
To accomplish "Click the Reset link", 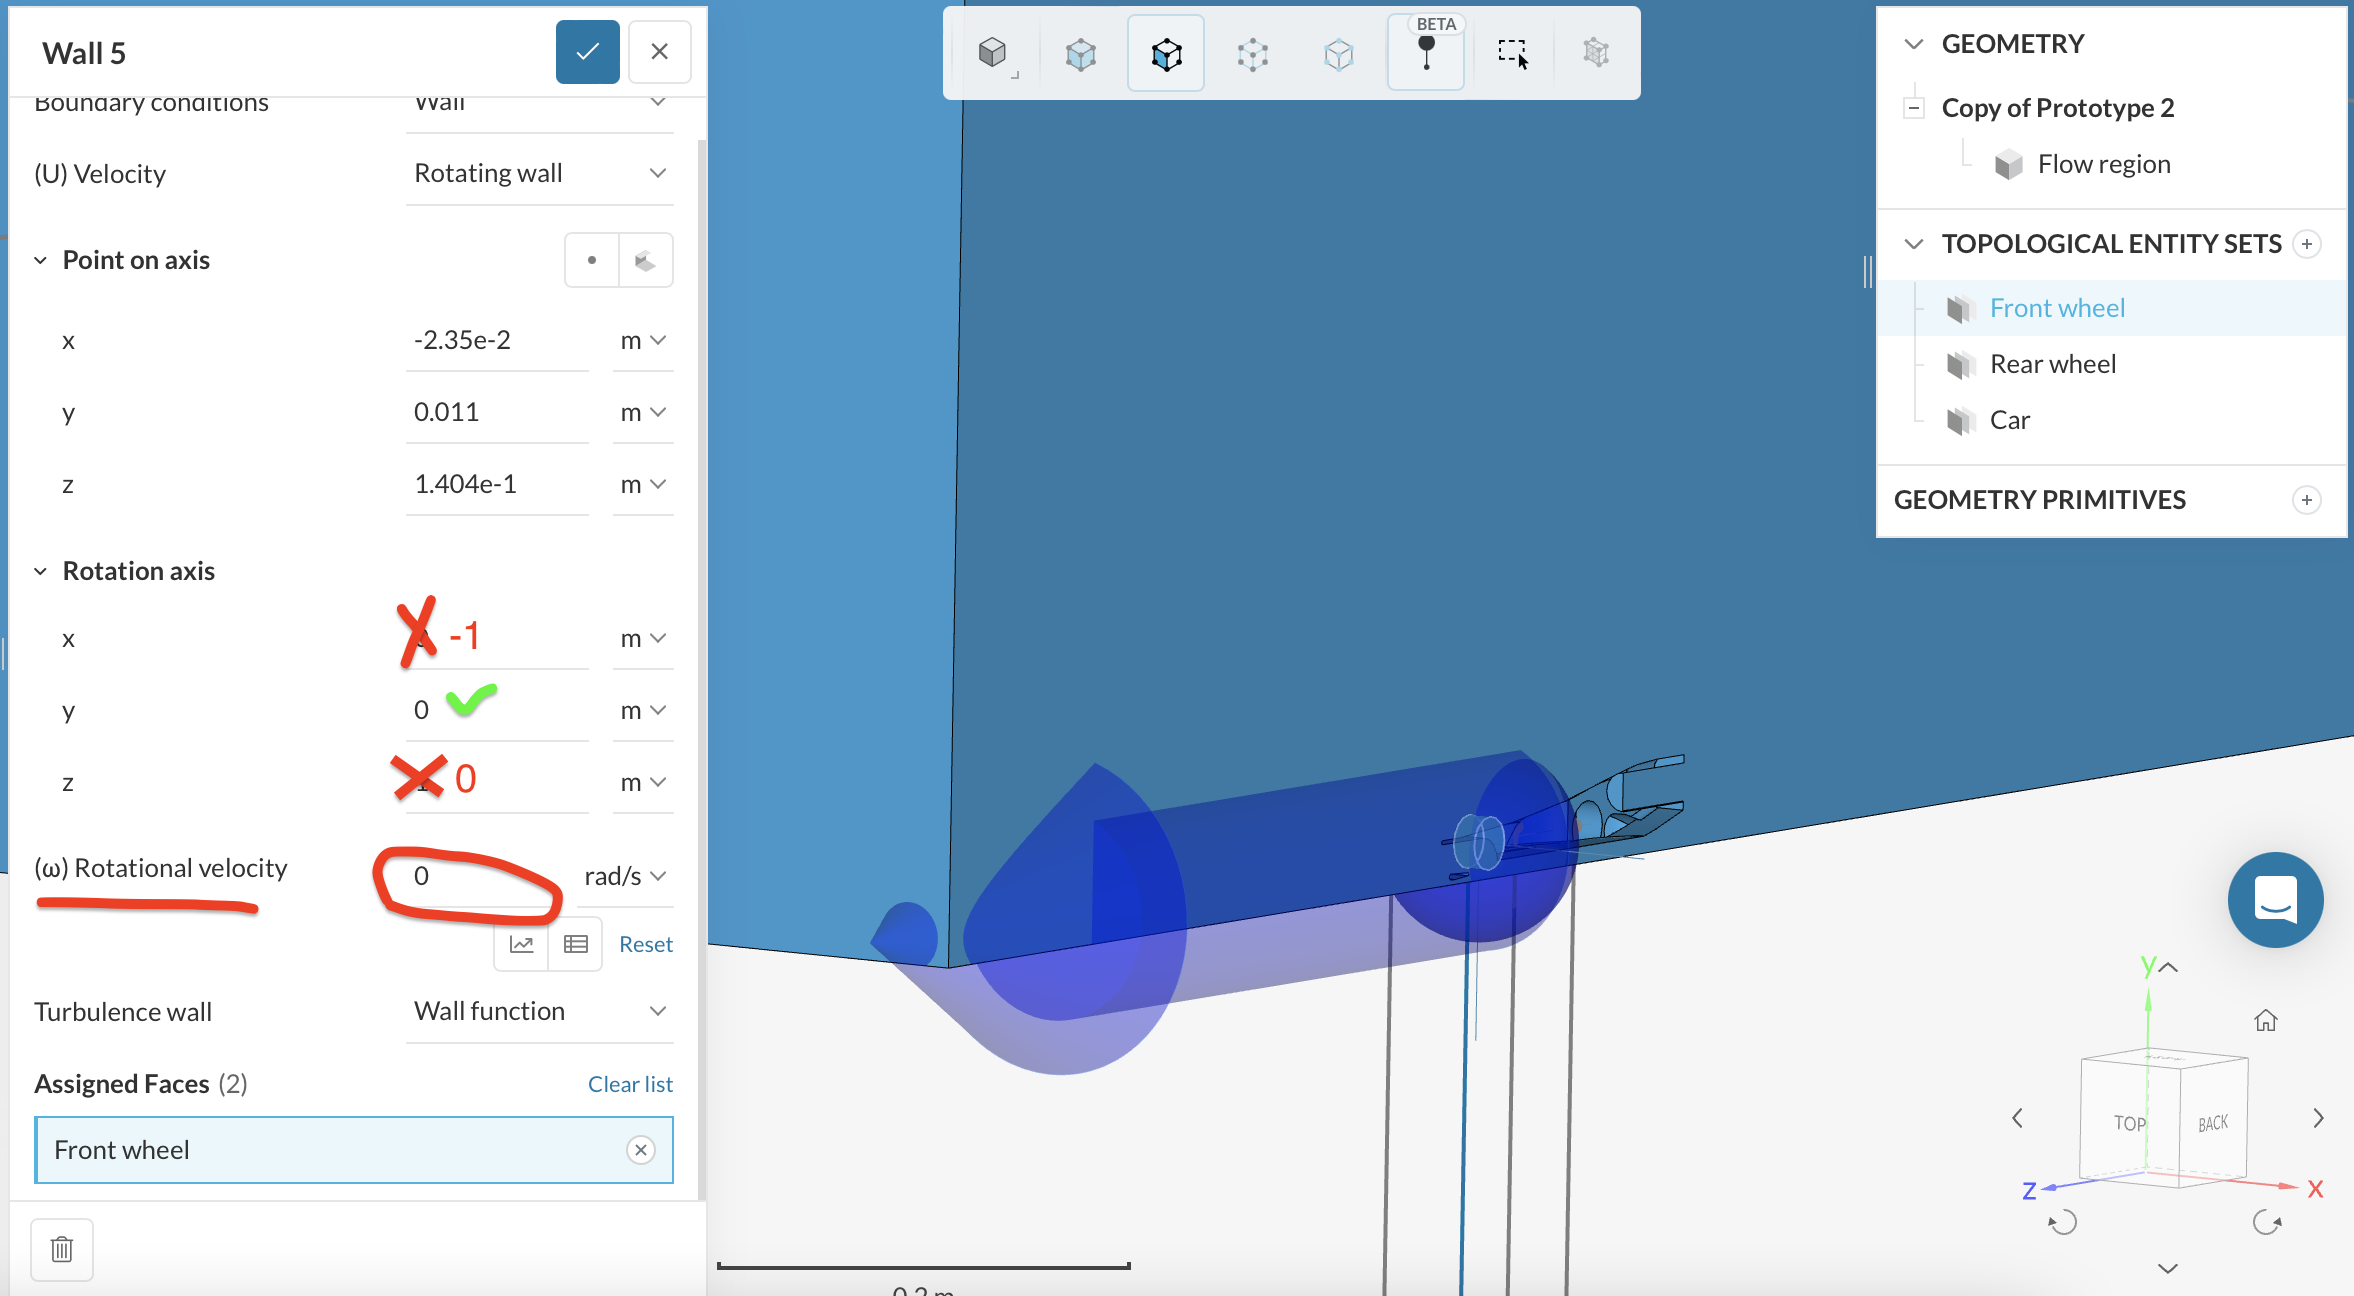I will tap(645, 944).
